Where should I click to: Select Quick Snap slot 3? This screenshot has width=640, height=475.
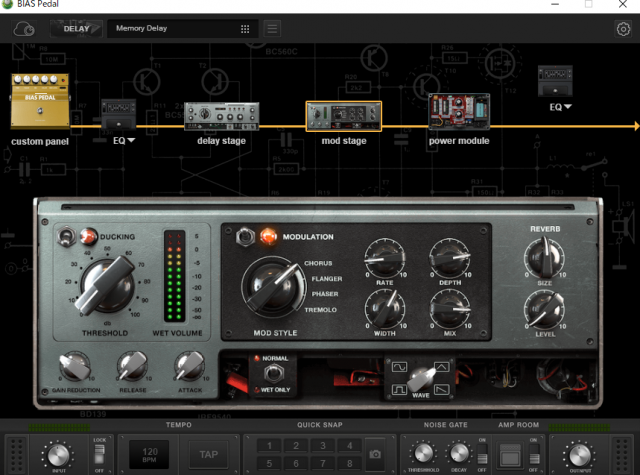[323, 446]
